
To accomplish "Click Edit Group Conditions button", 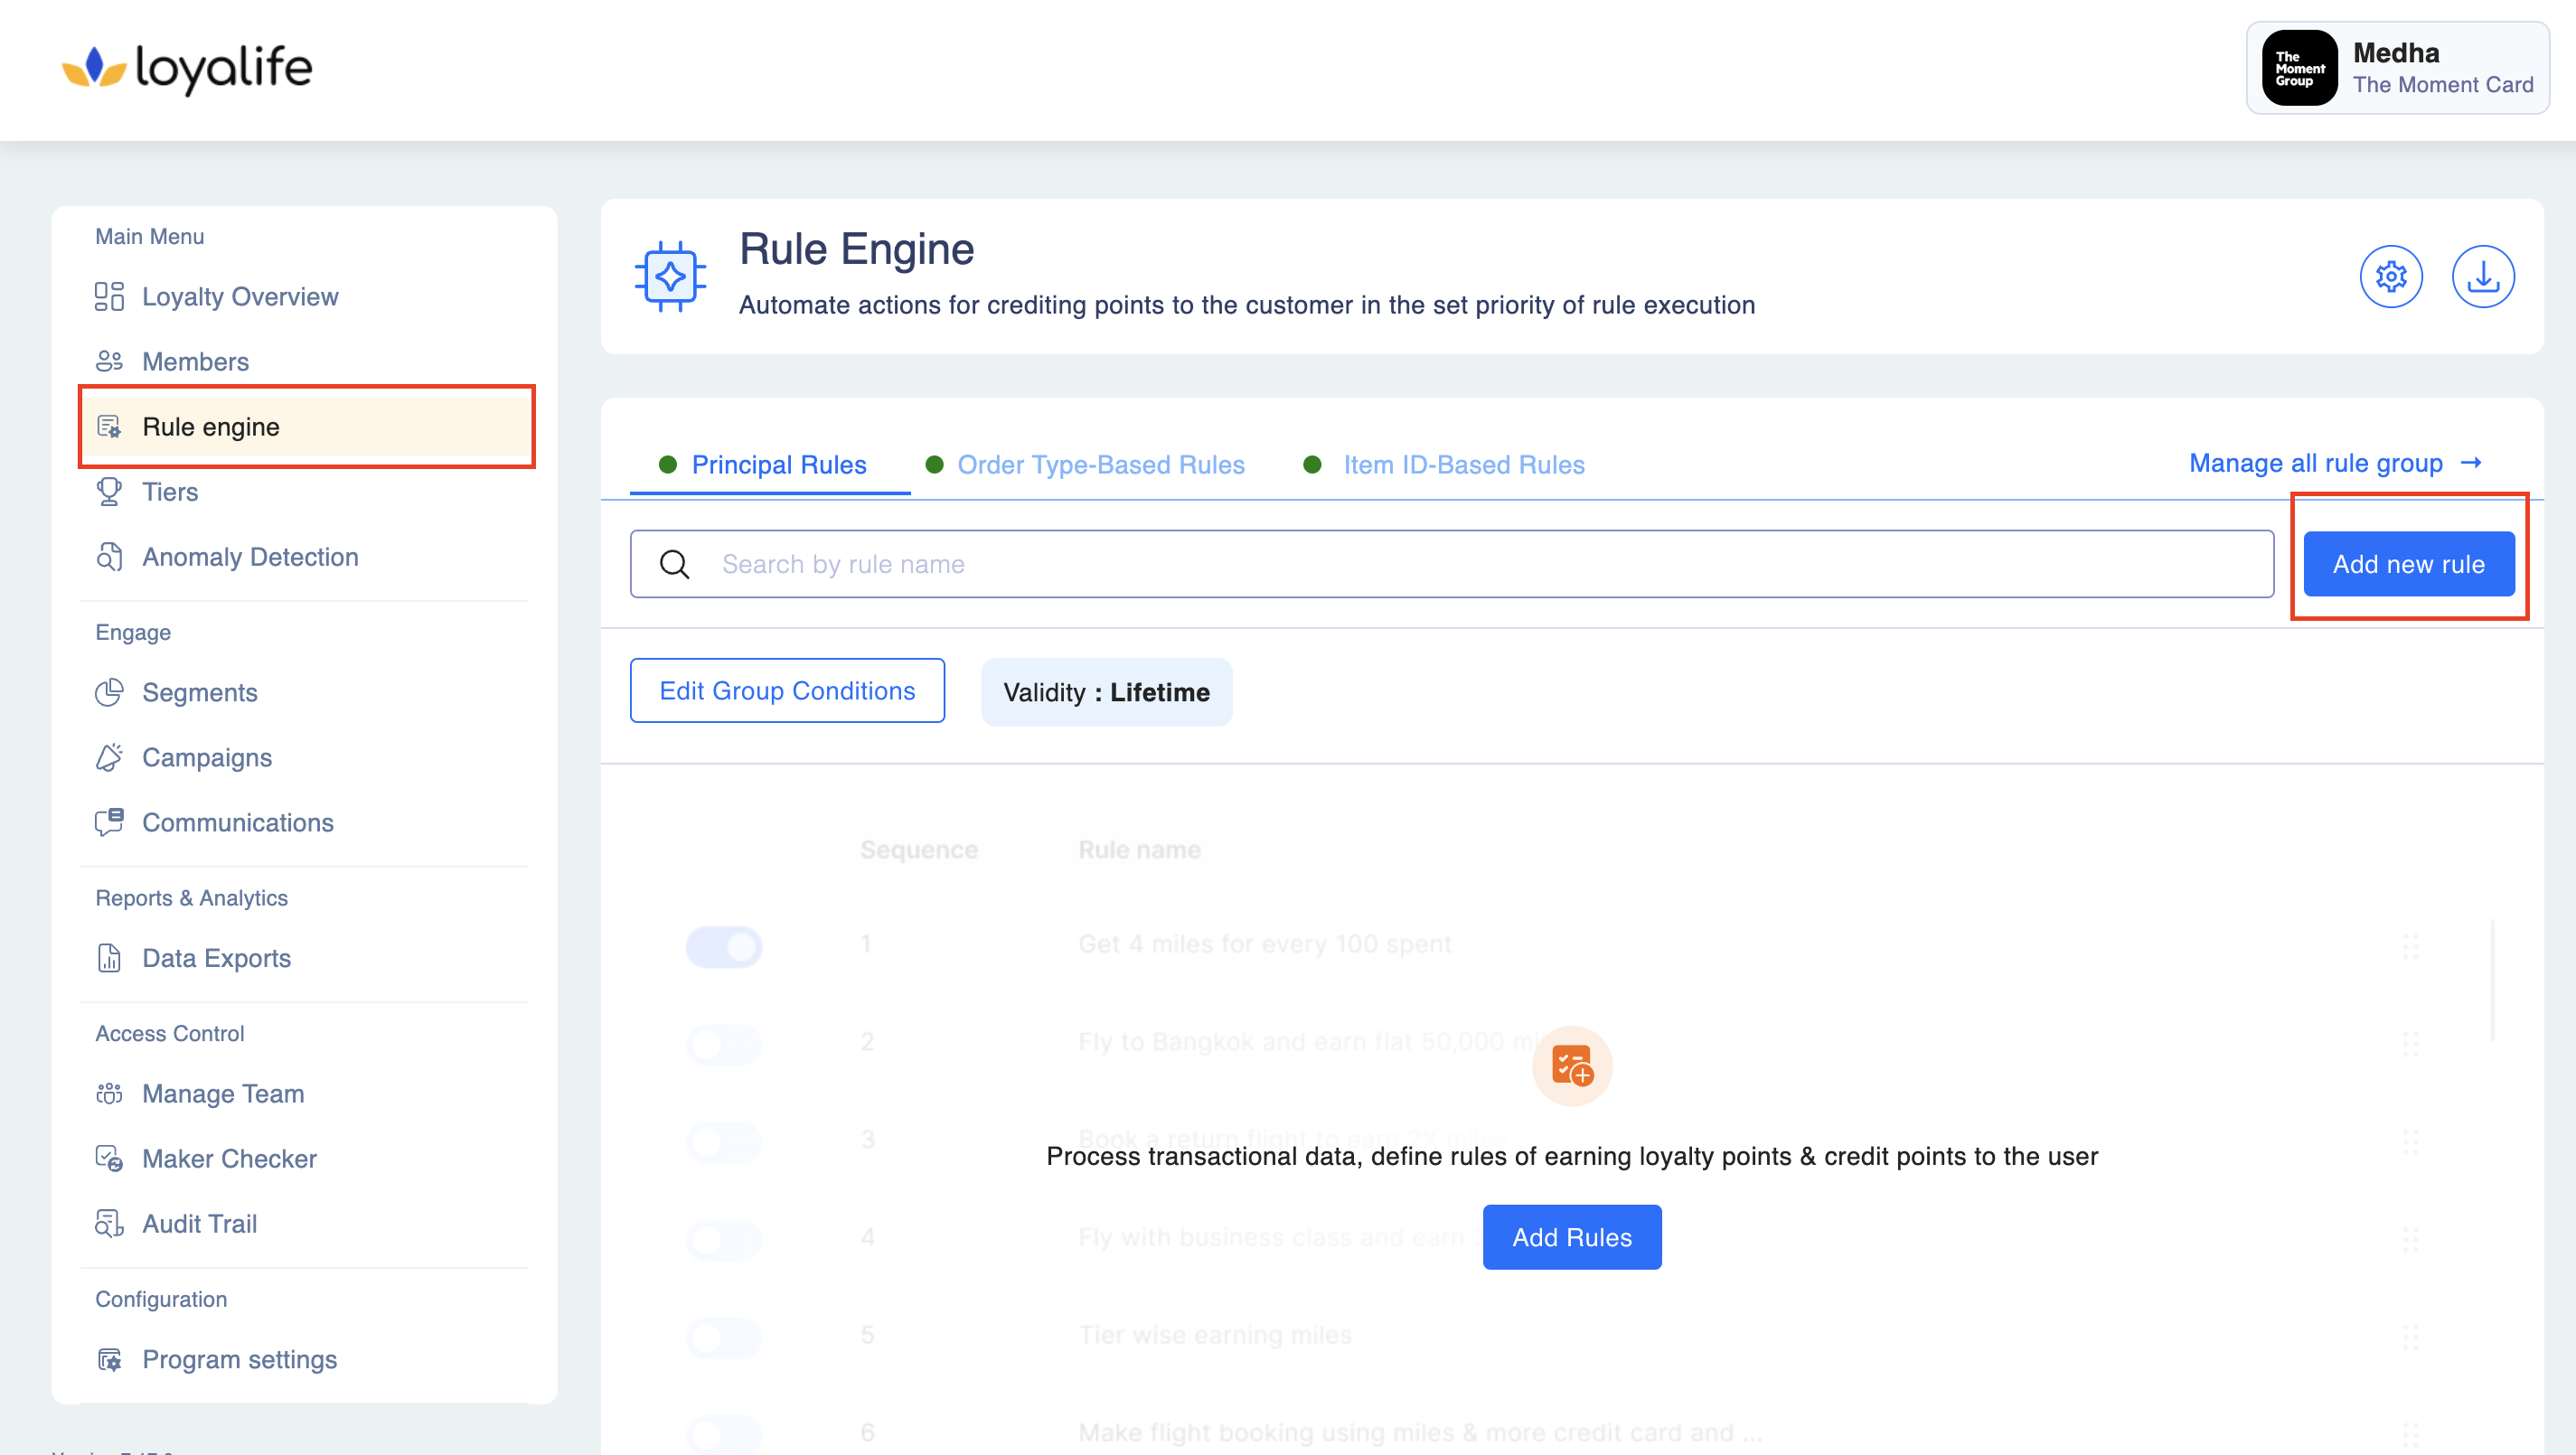I will (786, 691).
